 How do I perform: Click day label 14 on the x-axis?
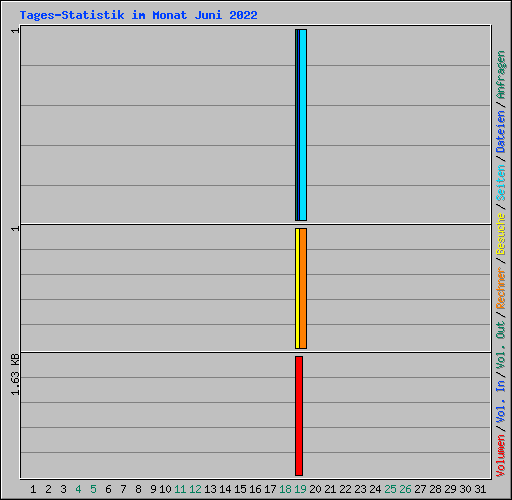point(225,489)
